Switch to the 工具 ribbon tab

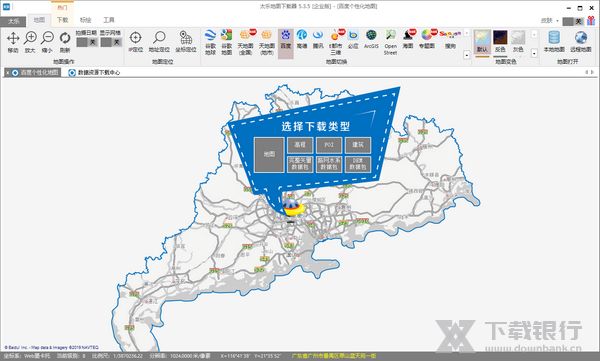click(109, 20)
